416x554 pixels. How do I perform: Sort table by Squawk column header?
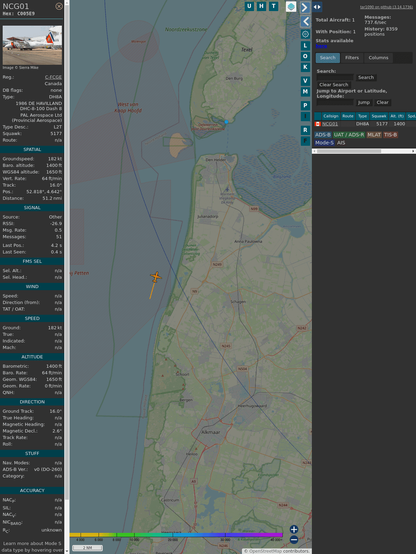tap(379, 116)
